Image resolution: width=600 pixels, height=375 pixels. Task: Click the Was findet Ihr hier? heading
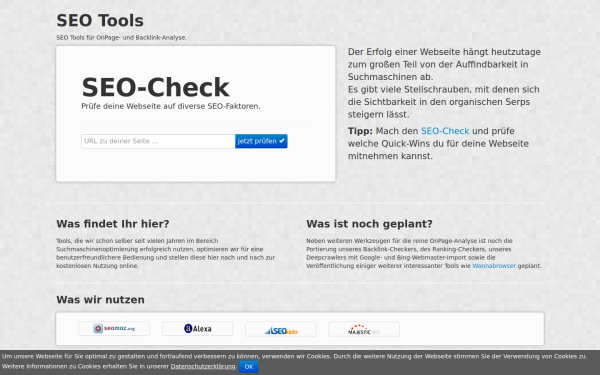112,224
